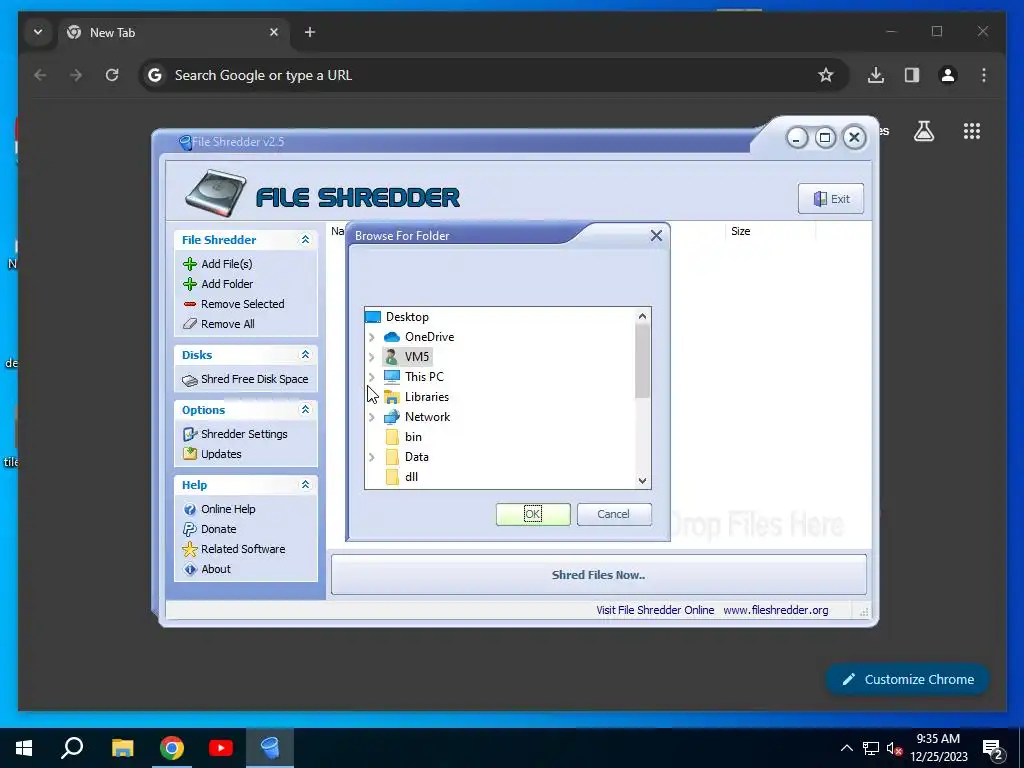Open notification center in taskbar
Screen dimensions: 1024x768
[992, 748]
